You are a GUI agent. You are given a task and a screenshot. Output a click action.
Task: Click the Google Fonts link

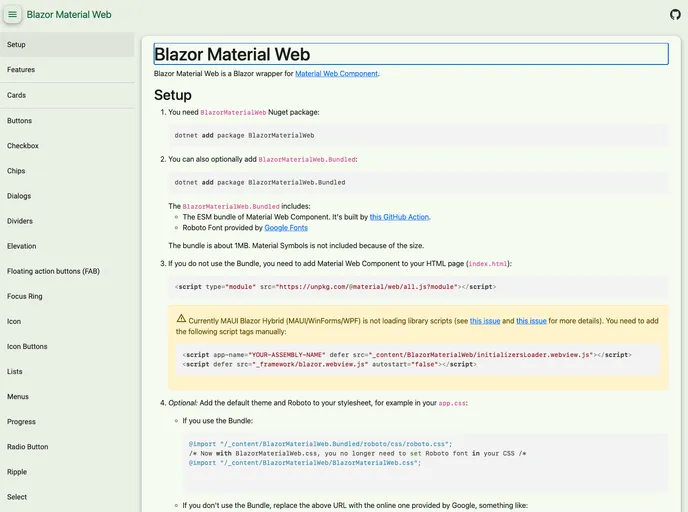coord(285,227)
